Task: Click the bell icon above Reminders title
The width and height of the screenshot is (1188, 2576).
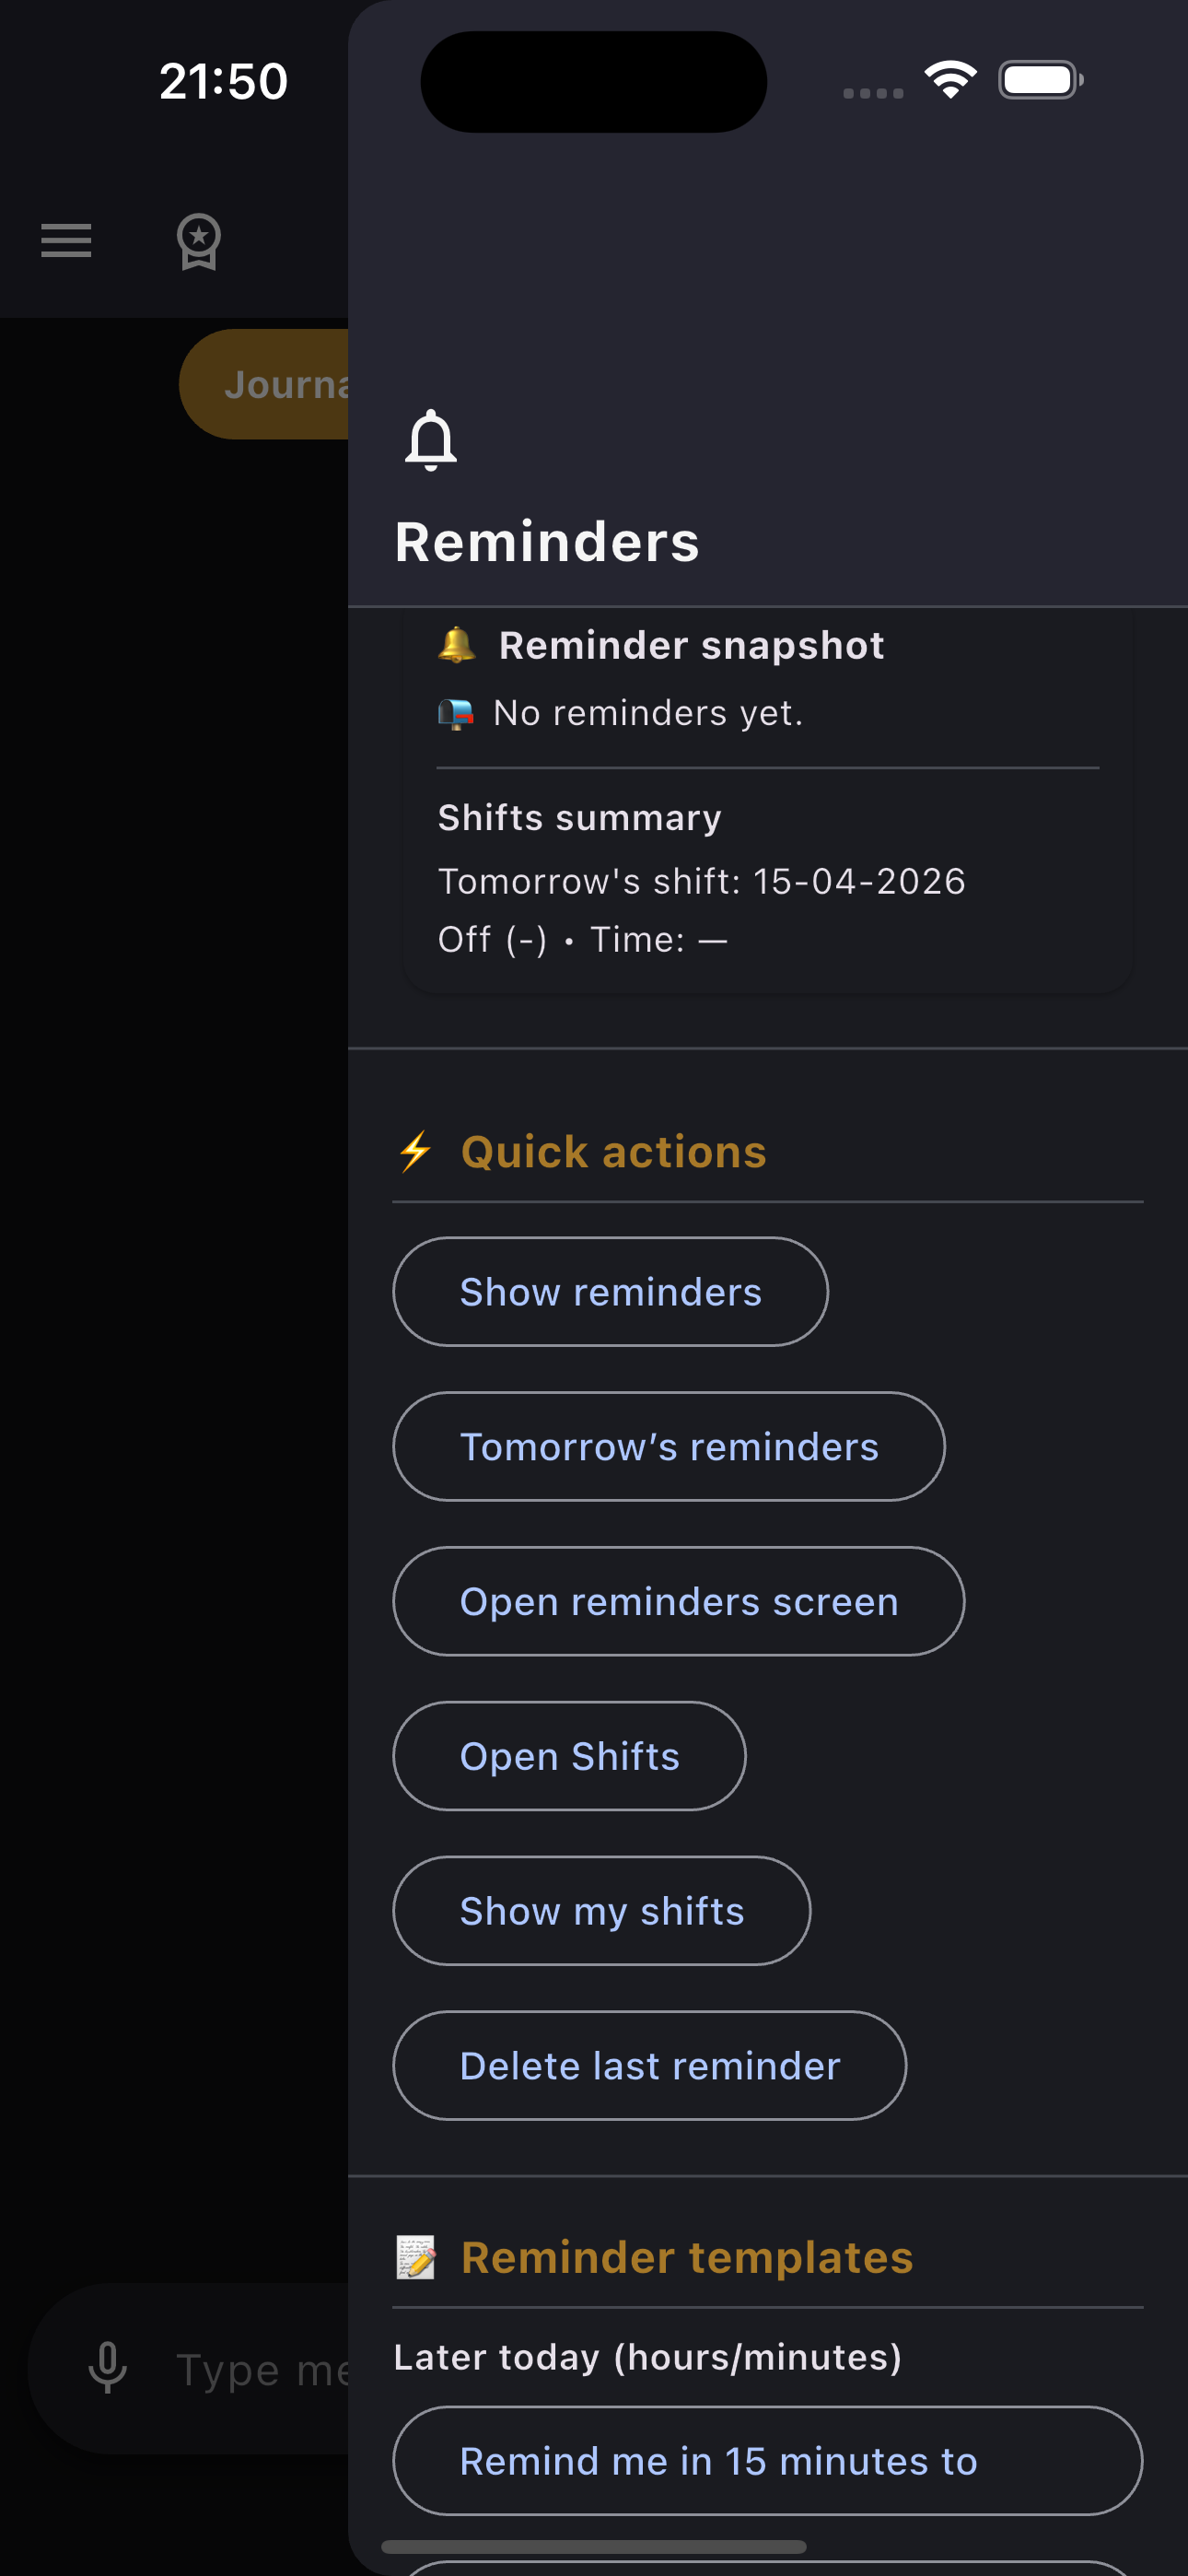Action: [430, 438]
